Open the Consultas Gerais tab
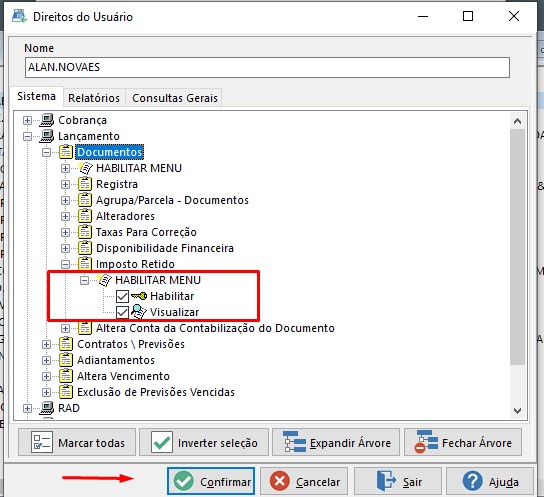The image size is (544, 497). (x=175, y=98)
